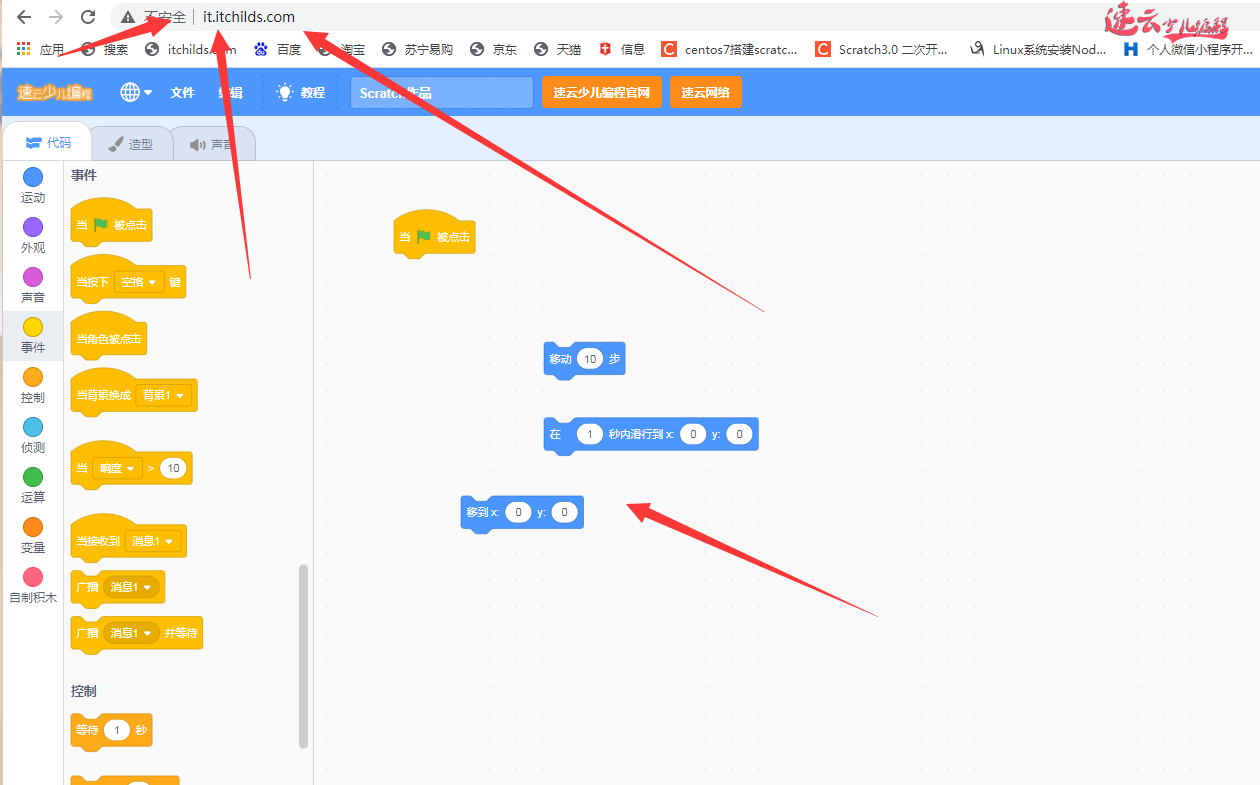Open the message1 dropdown in receive block

(x=153, y=541)
